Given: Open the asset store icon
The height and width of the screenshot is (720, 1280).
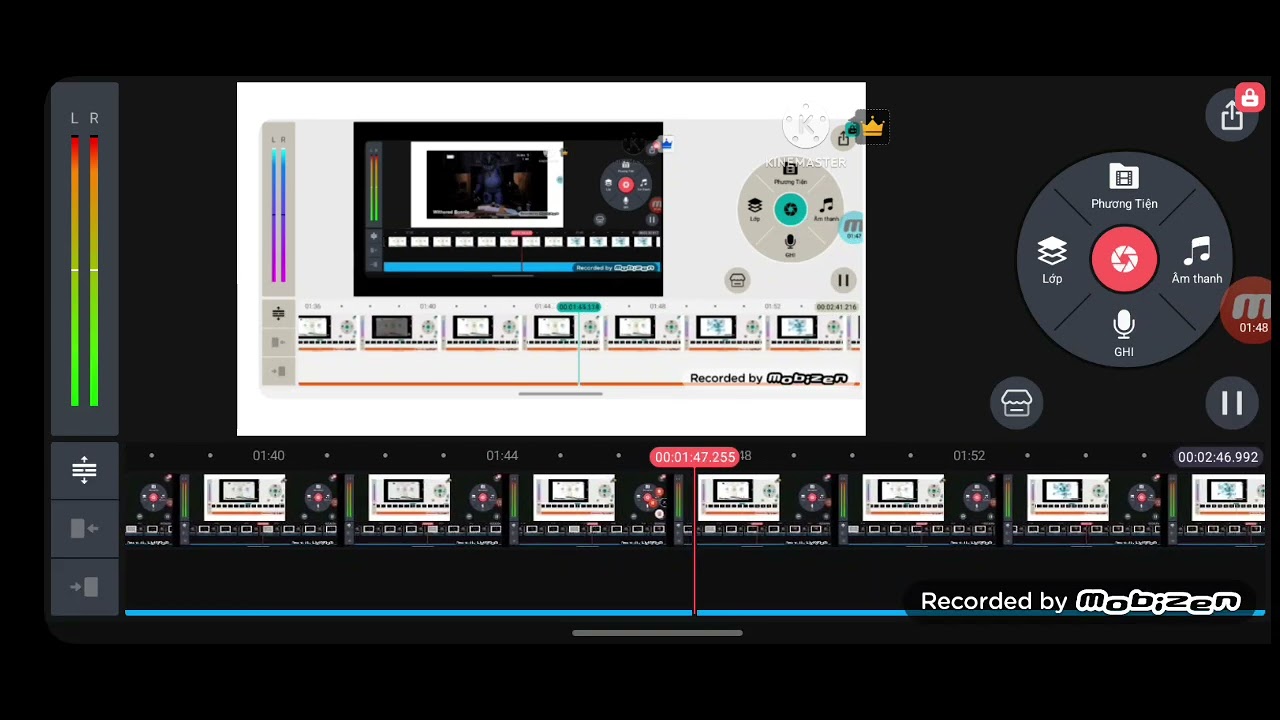Looking at the screenshot, I should coord(1016,403).
